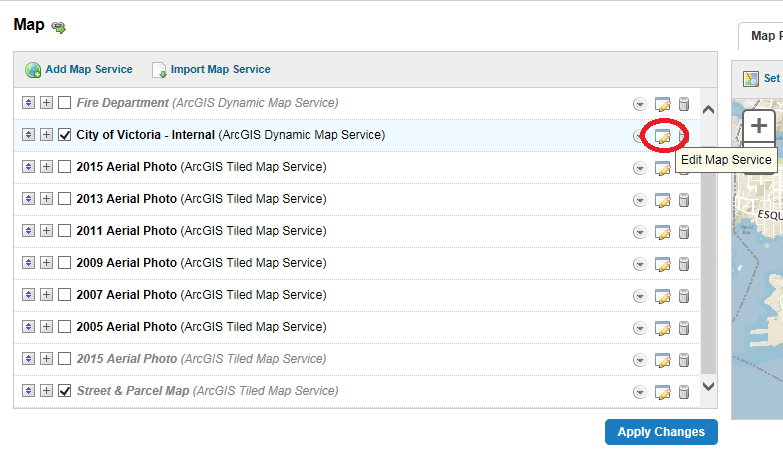The height and width of the screenshot is (454, 783).
Task: Edit the 2011 Aerial Photo map service
Action: point(662,232)
